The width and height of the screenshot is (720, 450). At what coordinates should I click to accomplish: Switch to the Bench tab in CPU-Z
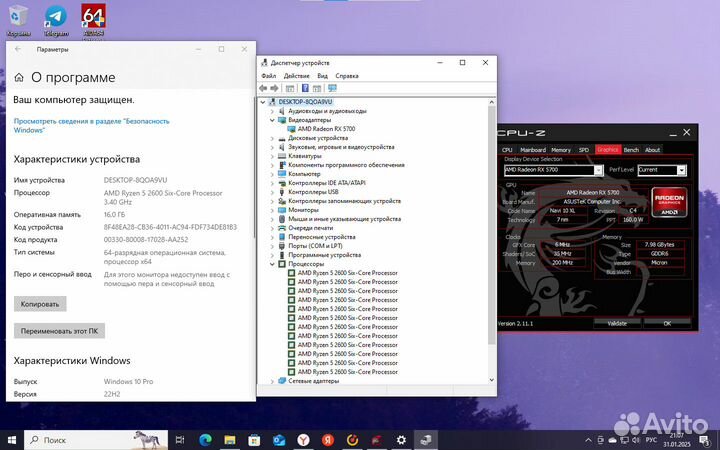(x=631, y=150)
